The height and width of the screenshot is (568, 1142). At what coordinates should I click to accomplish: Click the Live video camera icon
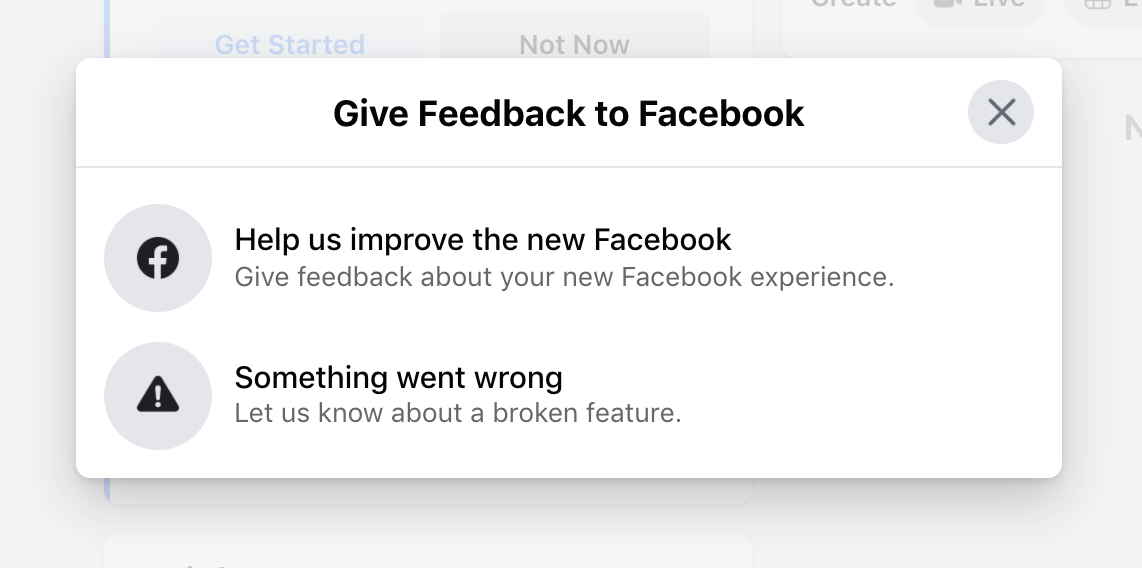click(946, 4)
